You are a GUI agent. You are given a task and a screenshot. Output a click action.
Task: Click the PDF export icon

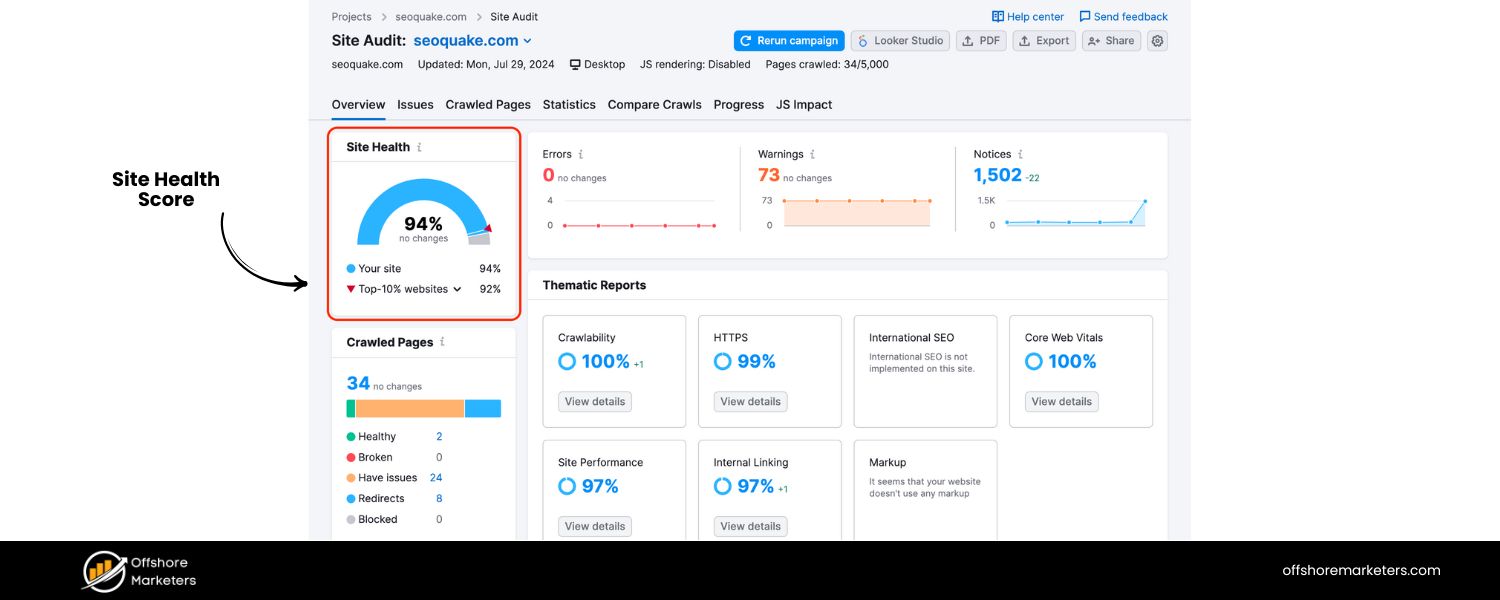tap(967, 40)
